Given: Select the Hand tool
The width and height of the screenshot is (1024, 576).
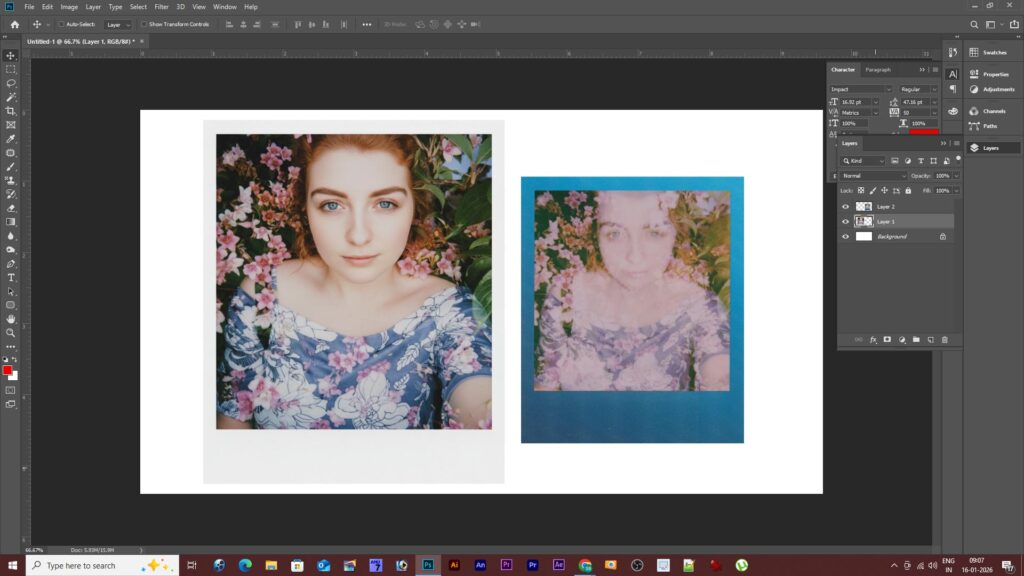Looking at the screenshot, I should 11,319.
